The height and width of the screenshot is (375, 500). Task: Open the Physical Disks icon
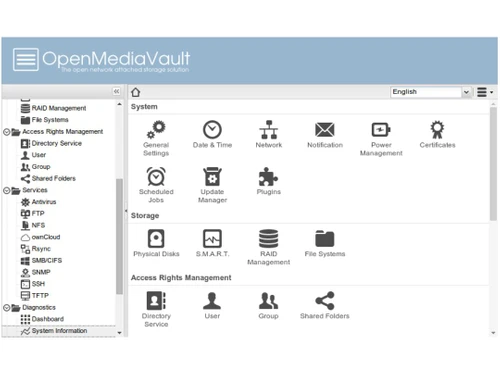tap(156, 243)
